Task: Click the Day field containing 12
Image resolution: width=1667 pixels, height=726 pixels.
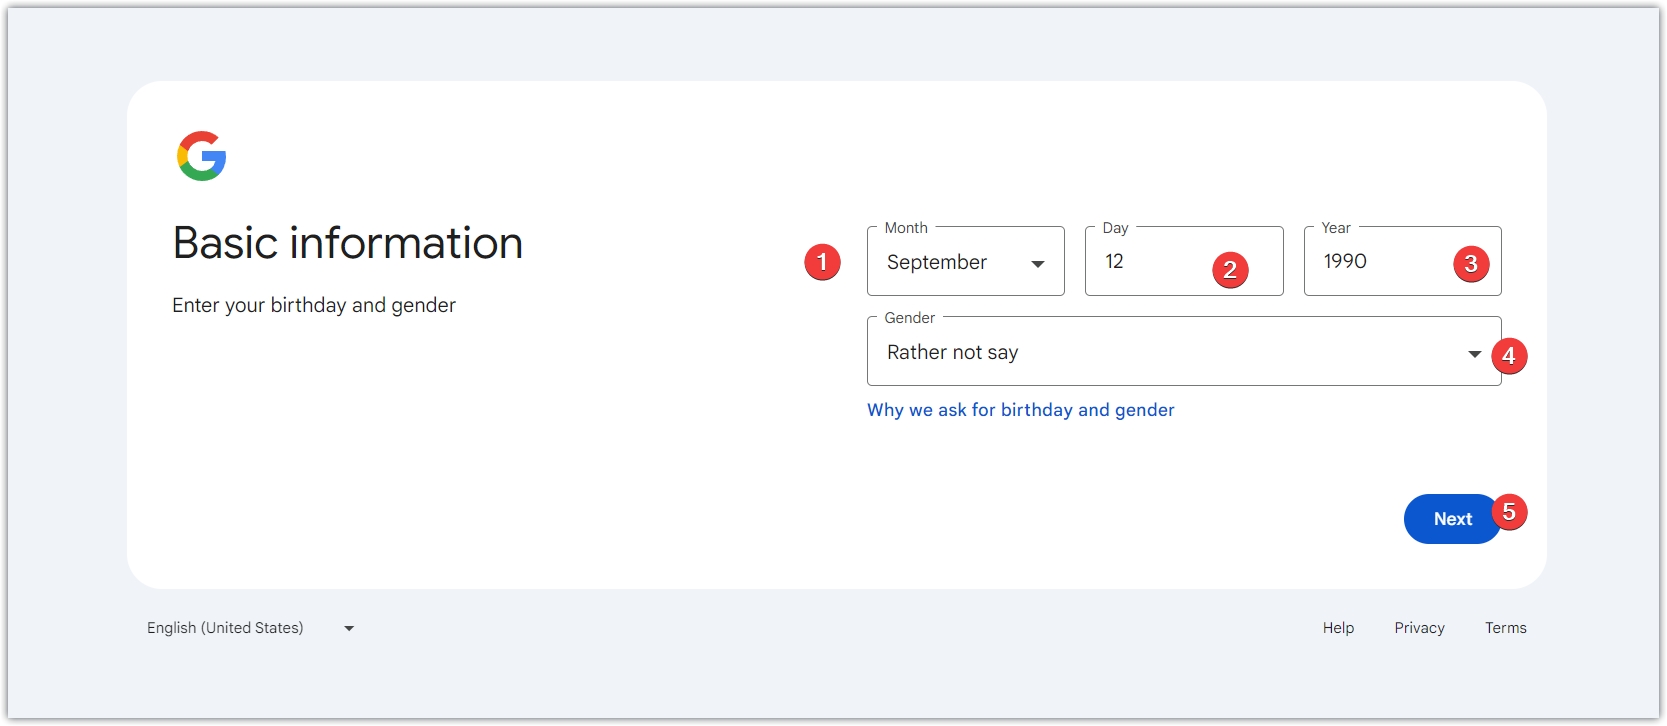Action: click(1150, 262)
